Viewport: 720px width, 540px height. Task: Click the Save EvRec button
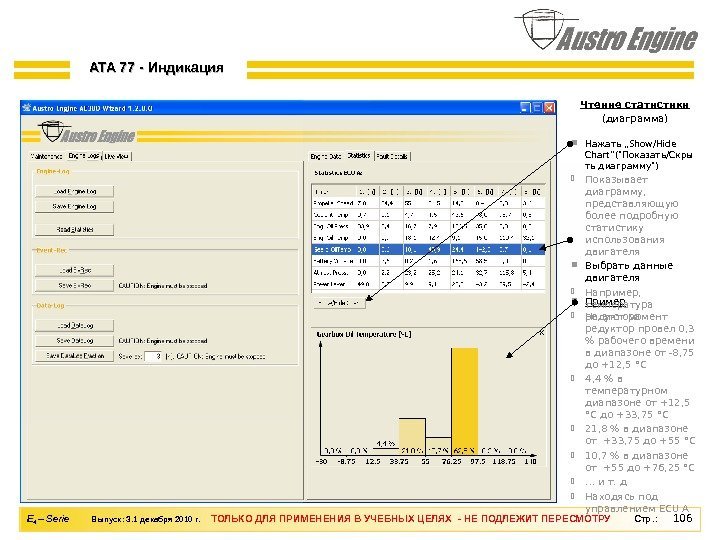coord(74,285)
